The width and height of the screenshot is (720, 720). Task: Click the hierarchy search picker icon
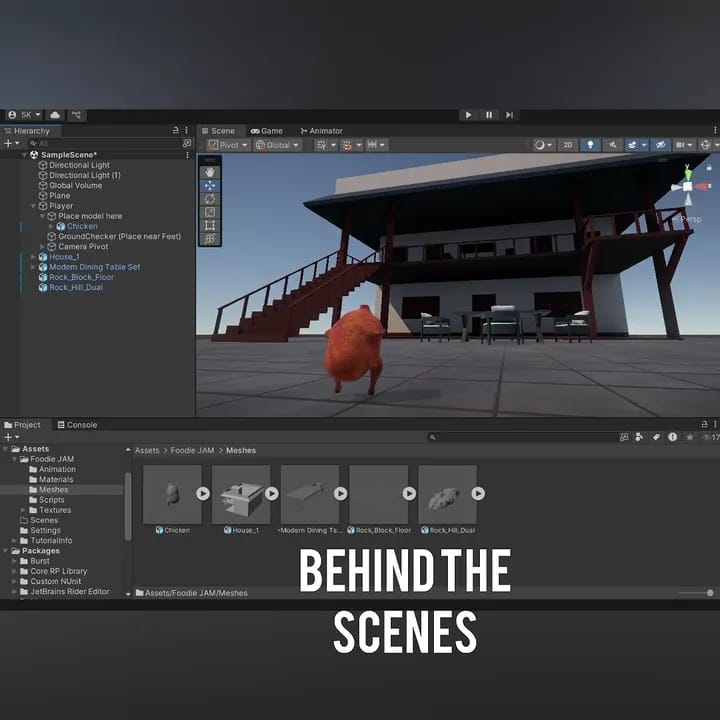[186, 144]
